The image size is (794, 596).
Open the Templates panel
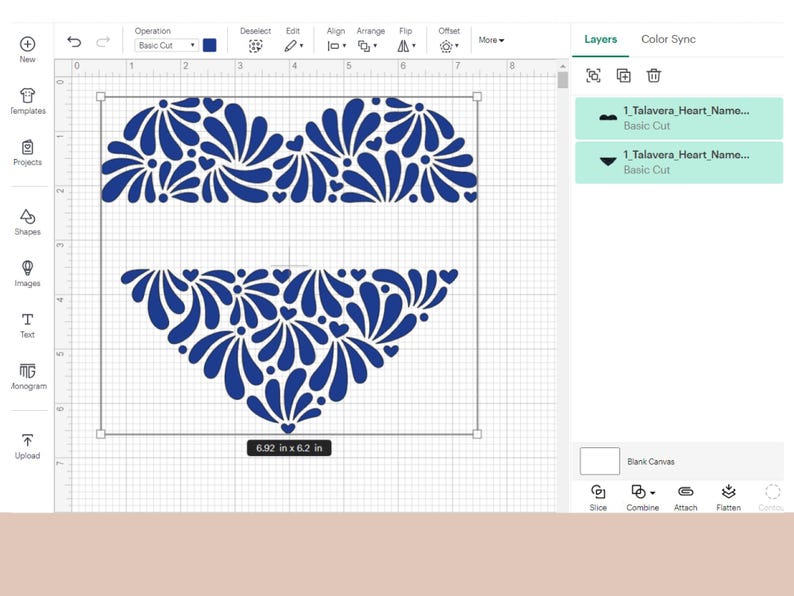point(27,101)
